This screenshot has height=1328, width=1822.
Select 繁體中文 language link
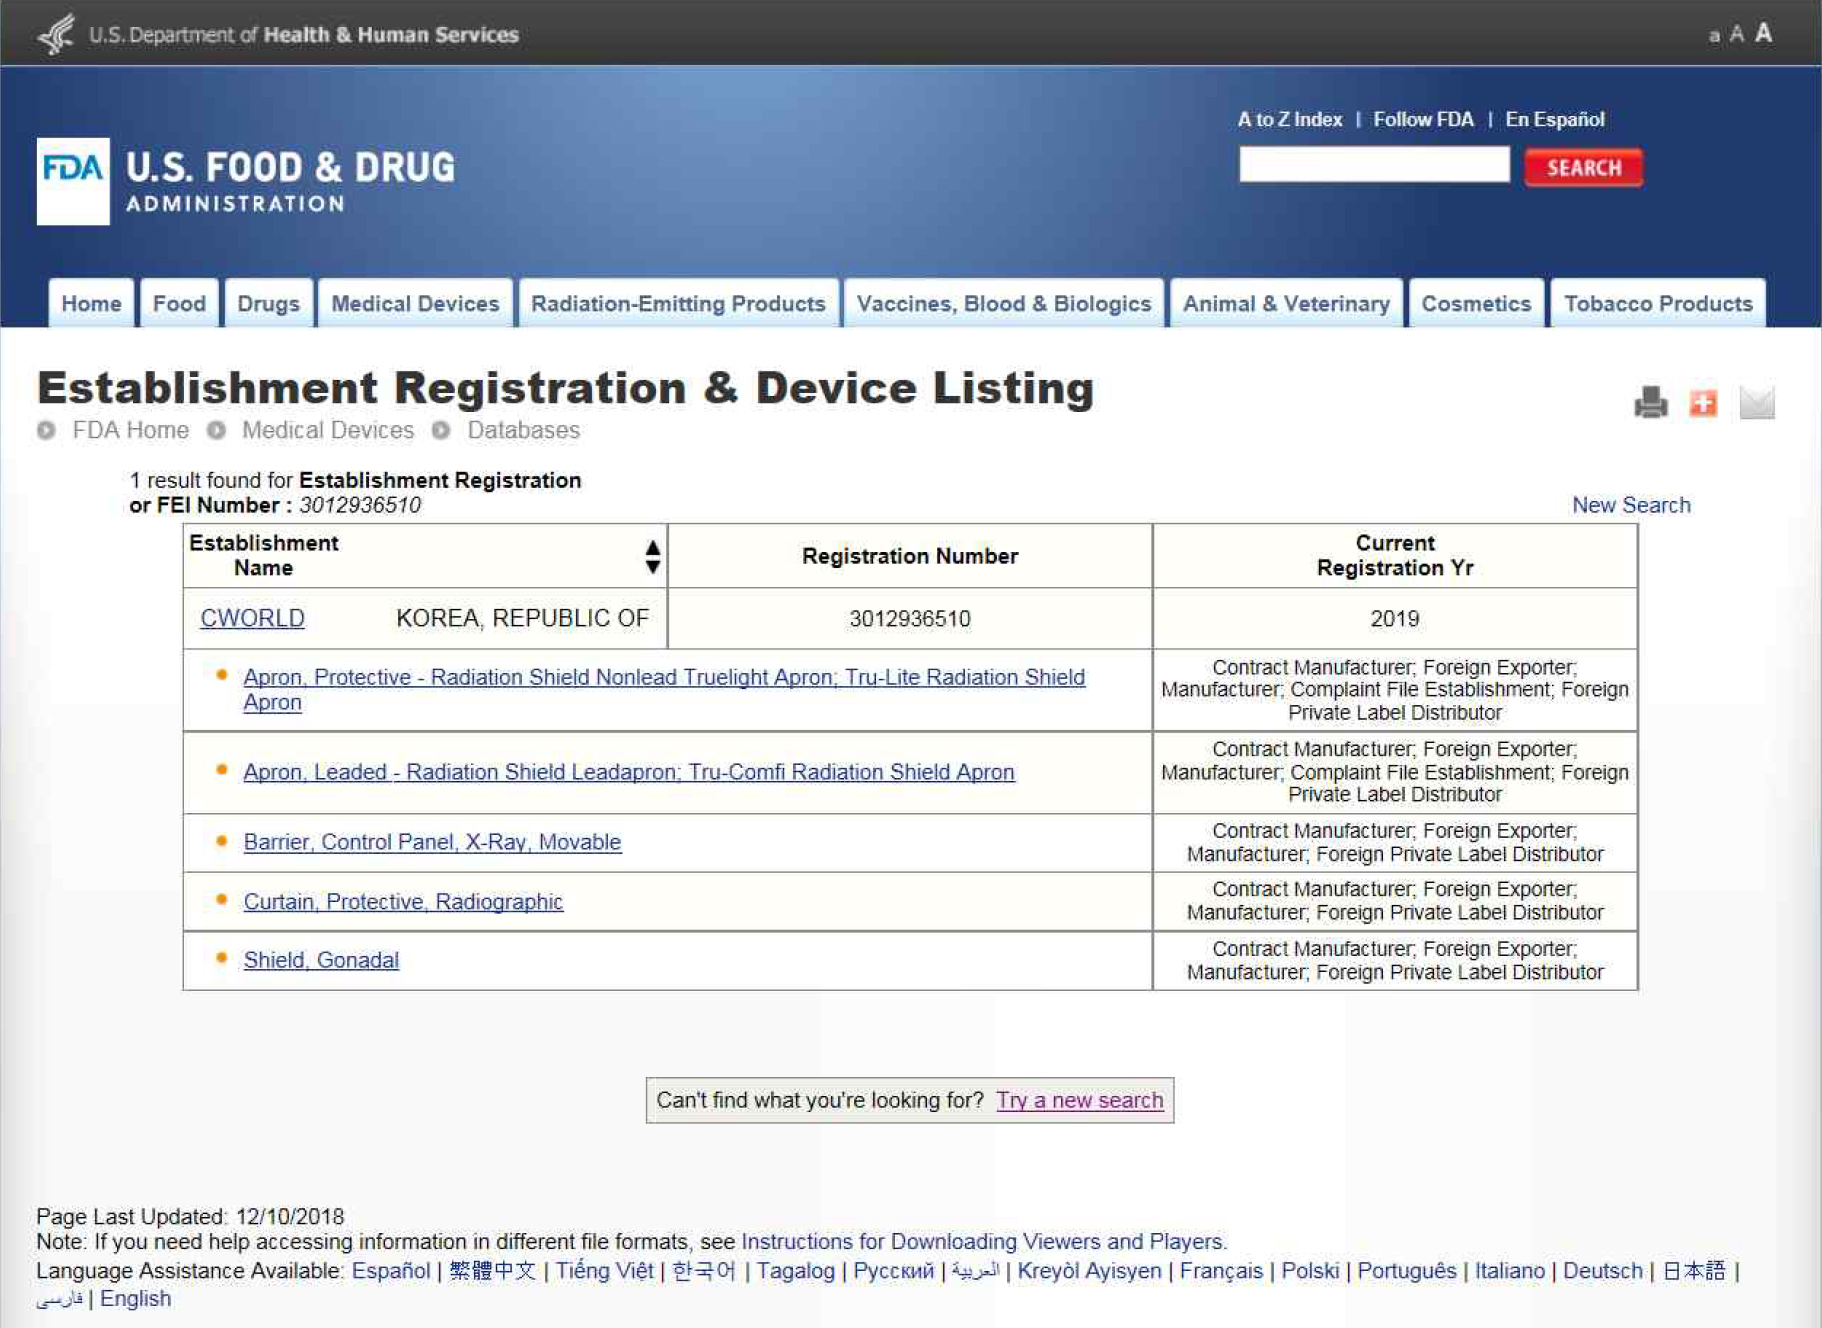point(492,1270)
